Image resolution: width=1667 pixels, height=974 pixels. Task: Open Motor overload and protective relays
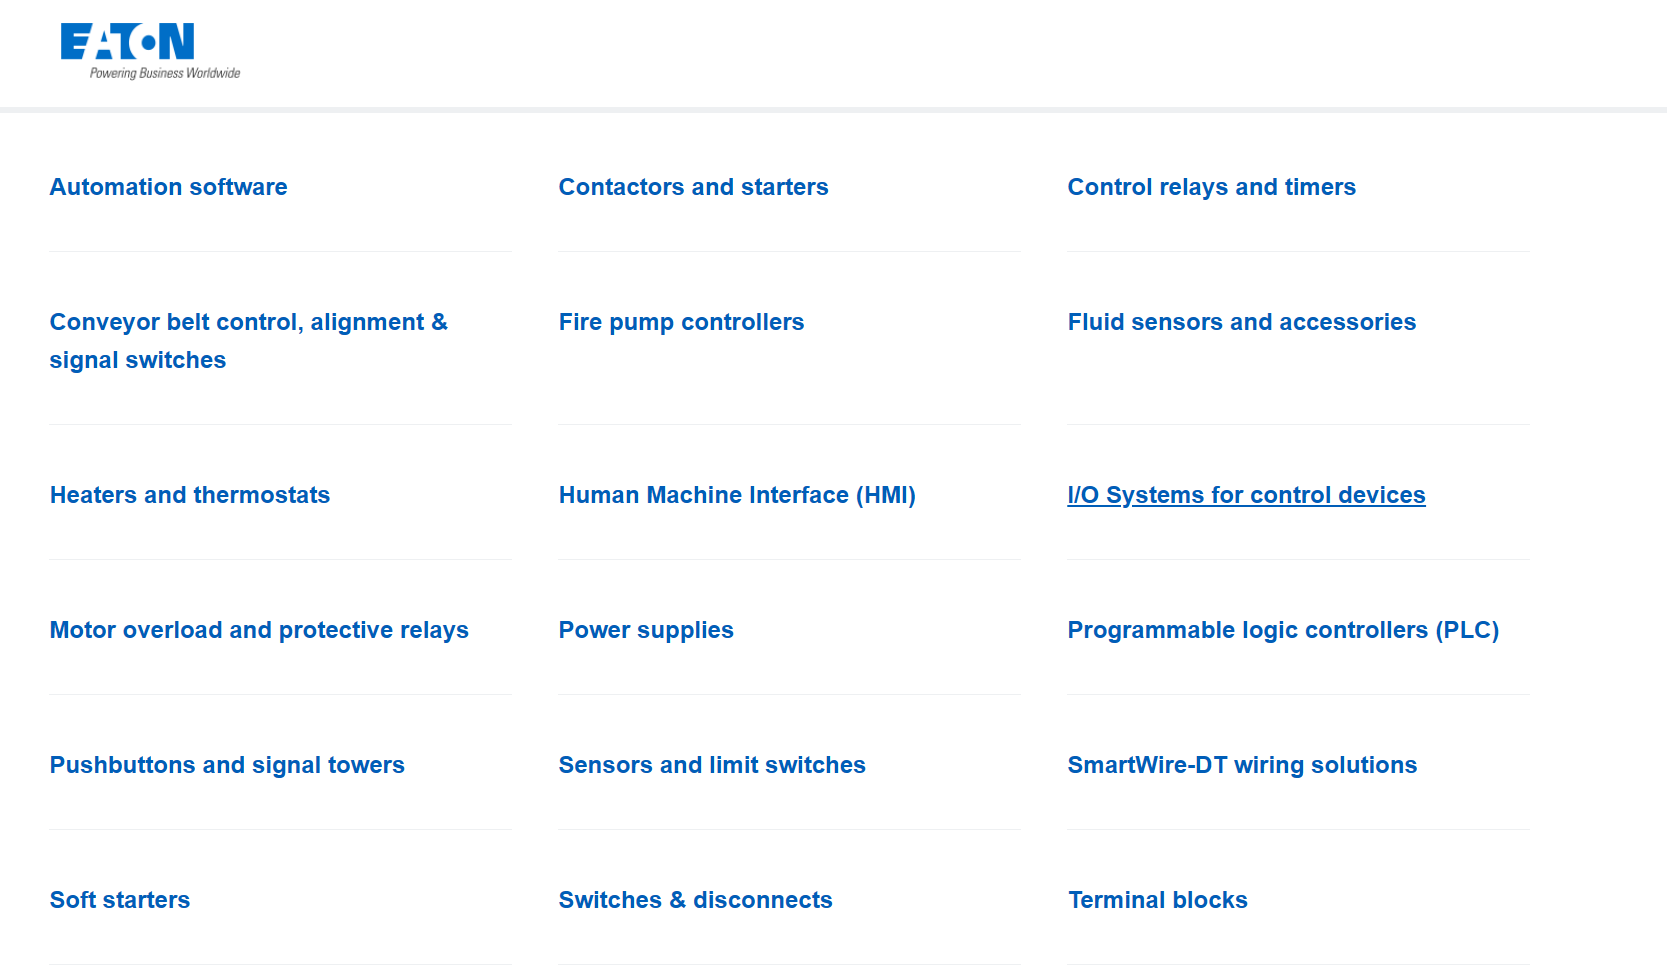(x=259, y=630)
